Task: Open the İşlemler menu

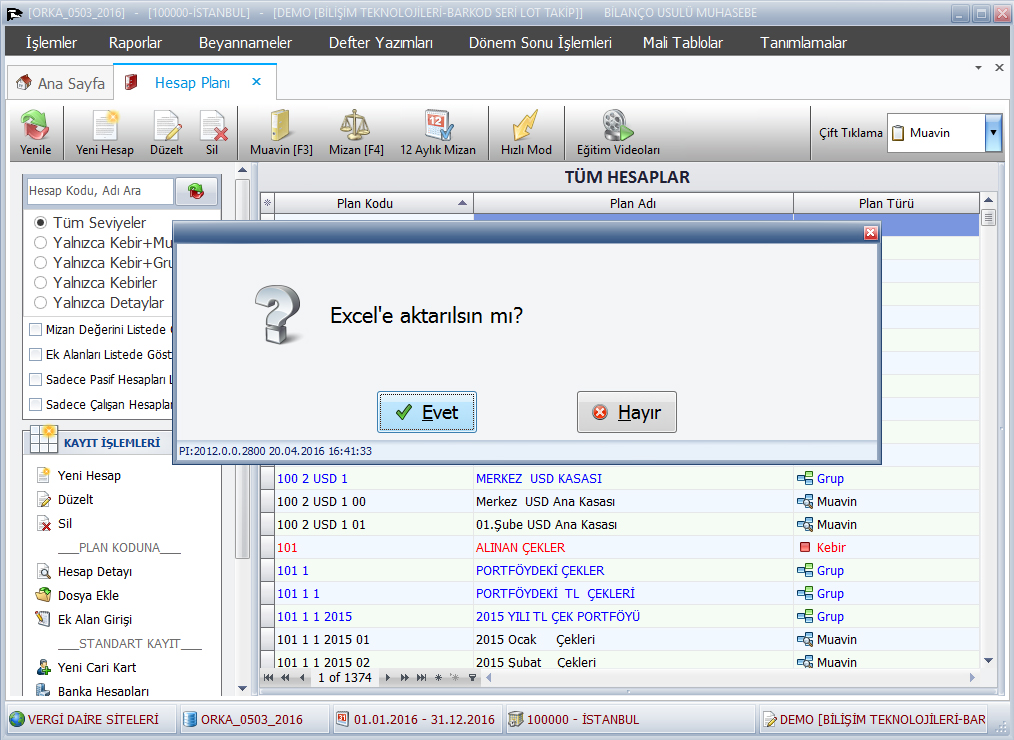Action: point(51,43)
